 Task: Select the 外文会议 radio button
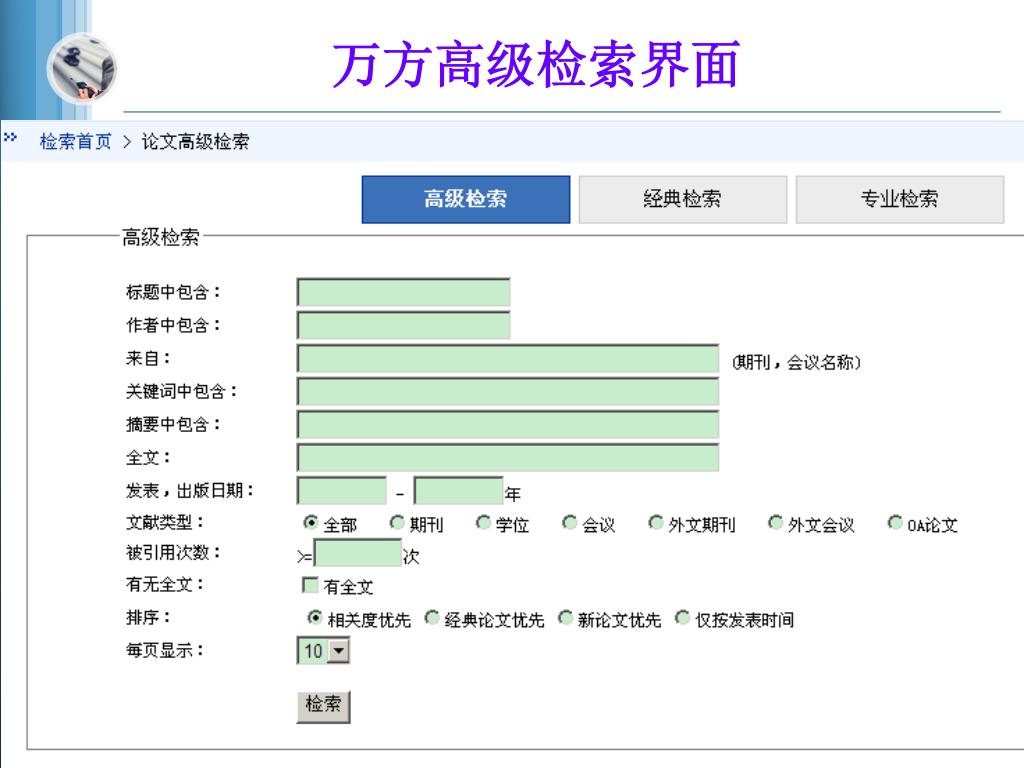coord(775,522)
